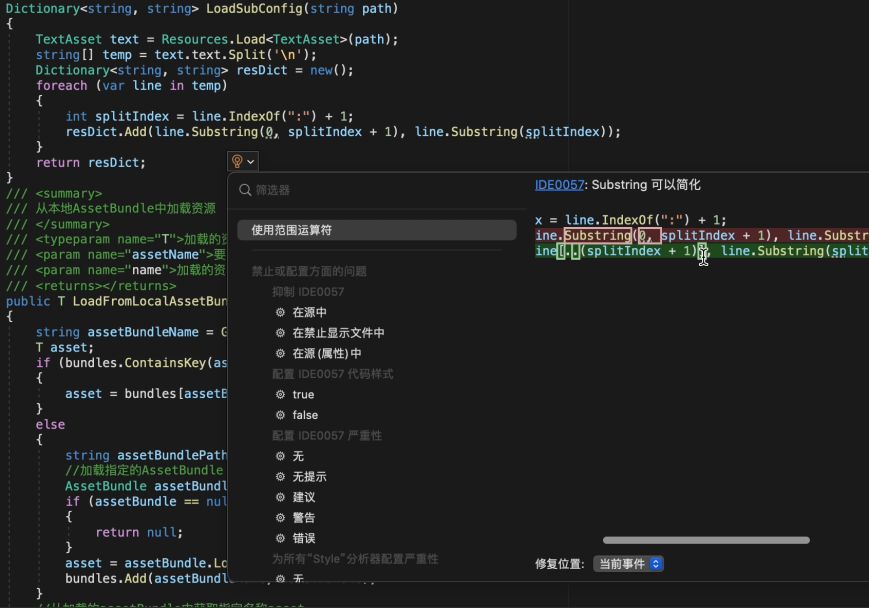Choose 无提示 as the IDE0057 severity
This screenshot has width=869, height=608.
click(309, 477)
